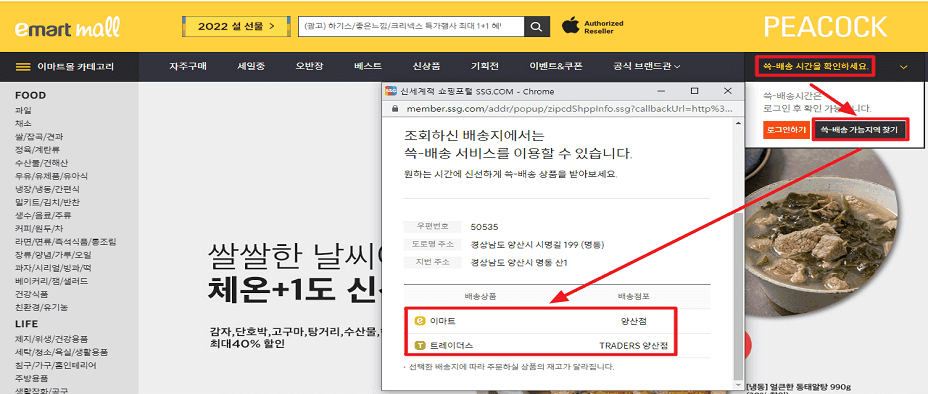Click TRADERS 양산점 store name
Viewport: 928px width, 394px height.
(x=633, y=345)
